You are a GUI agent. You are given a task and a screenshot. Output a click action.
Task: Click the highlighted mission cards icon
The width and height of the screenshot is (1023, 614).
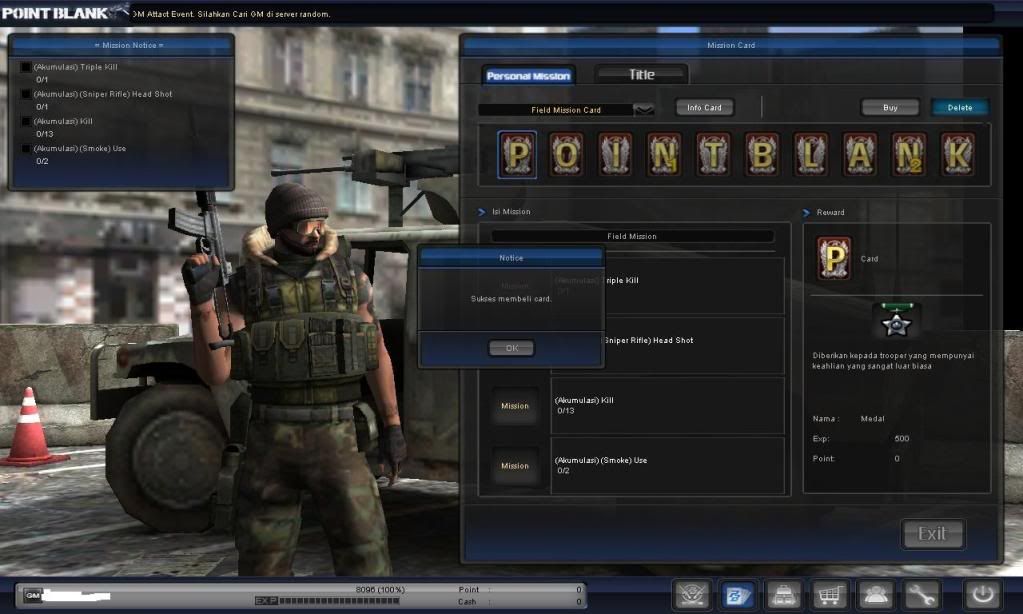tap(737, 594)
